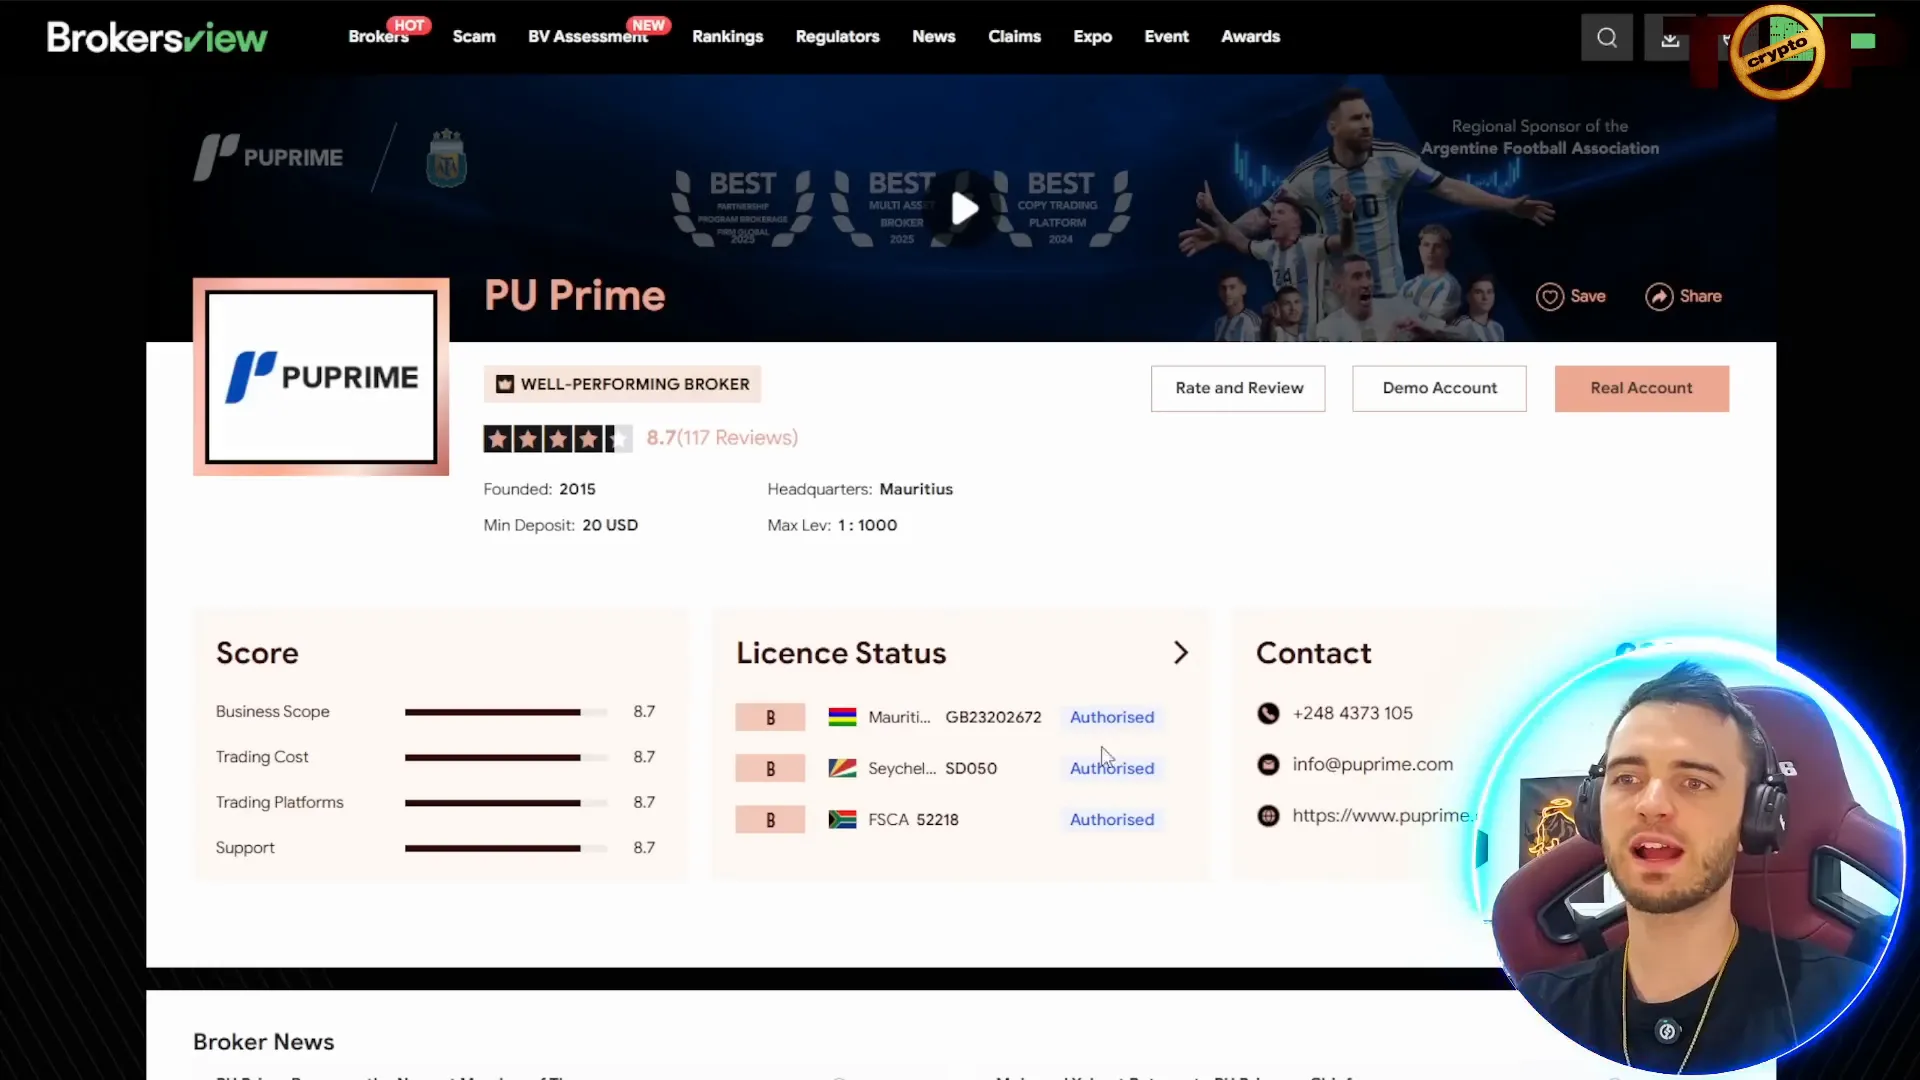Click the Founded 2015 text
The height and width of the screenshot is (1080, 1920).
(539, 489)
